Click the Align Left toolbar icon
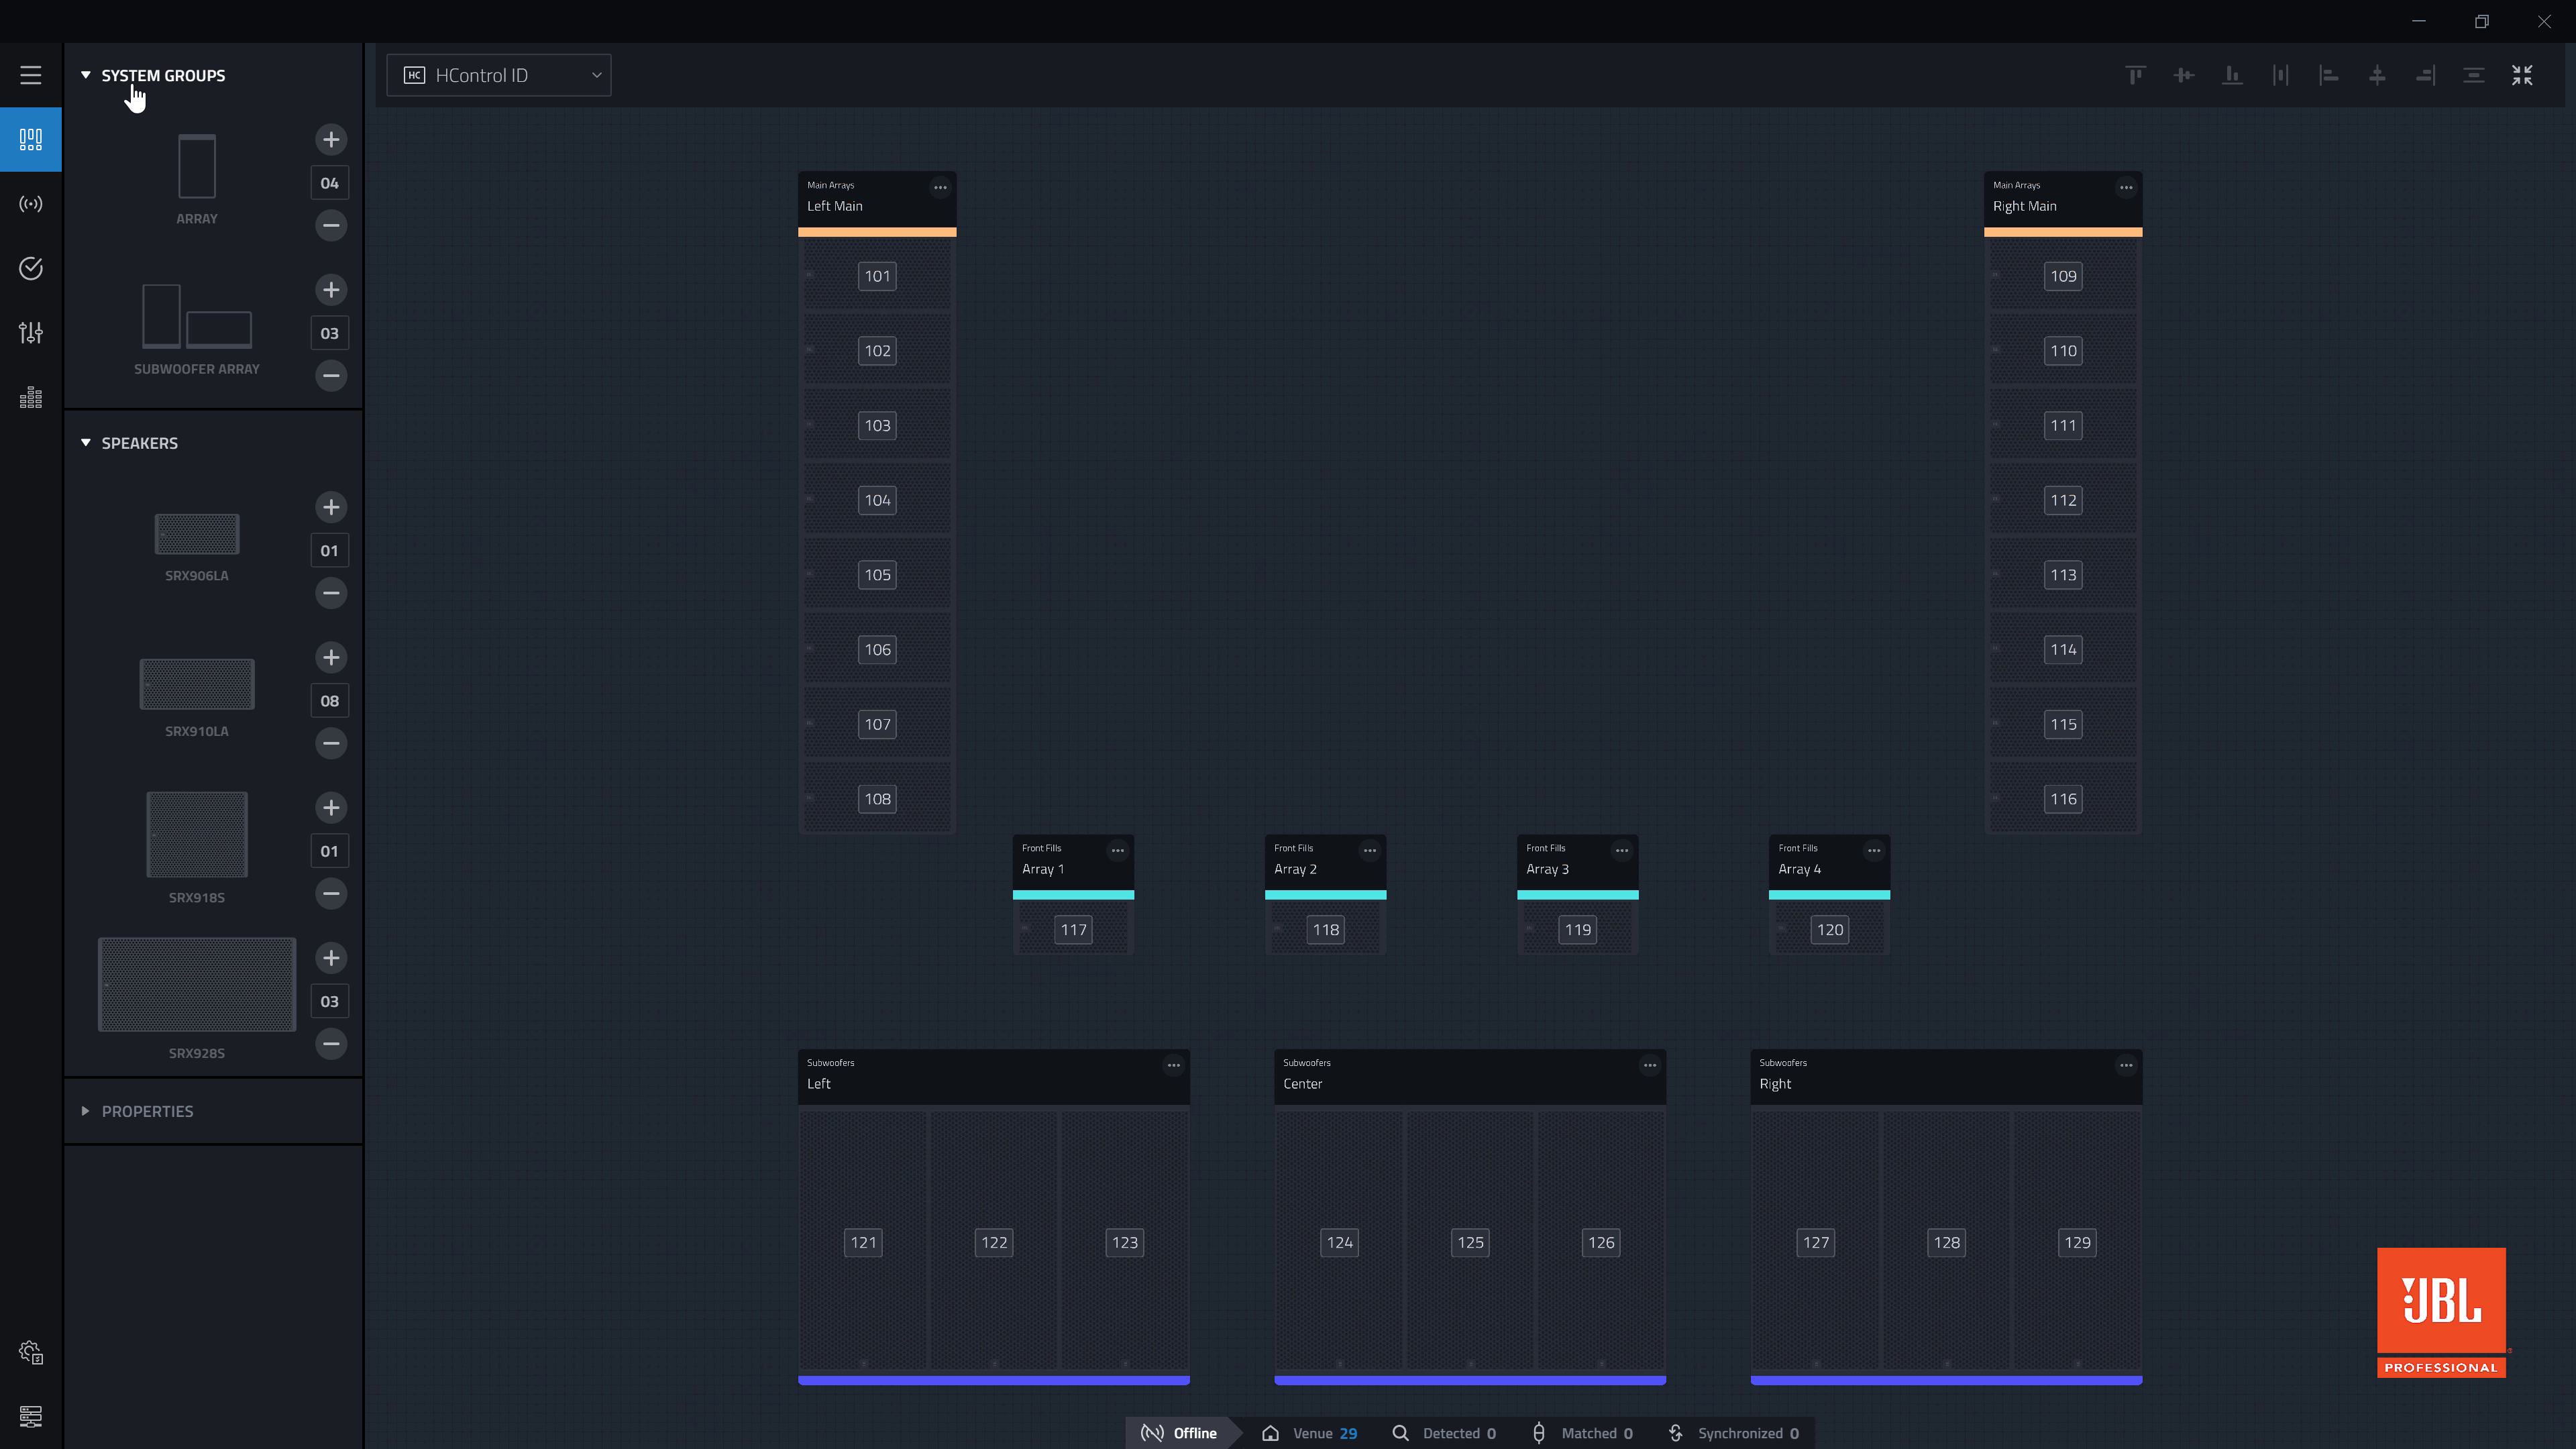The width and height of the screenshot is (2576, 1449). 2329,75
